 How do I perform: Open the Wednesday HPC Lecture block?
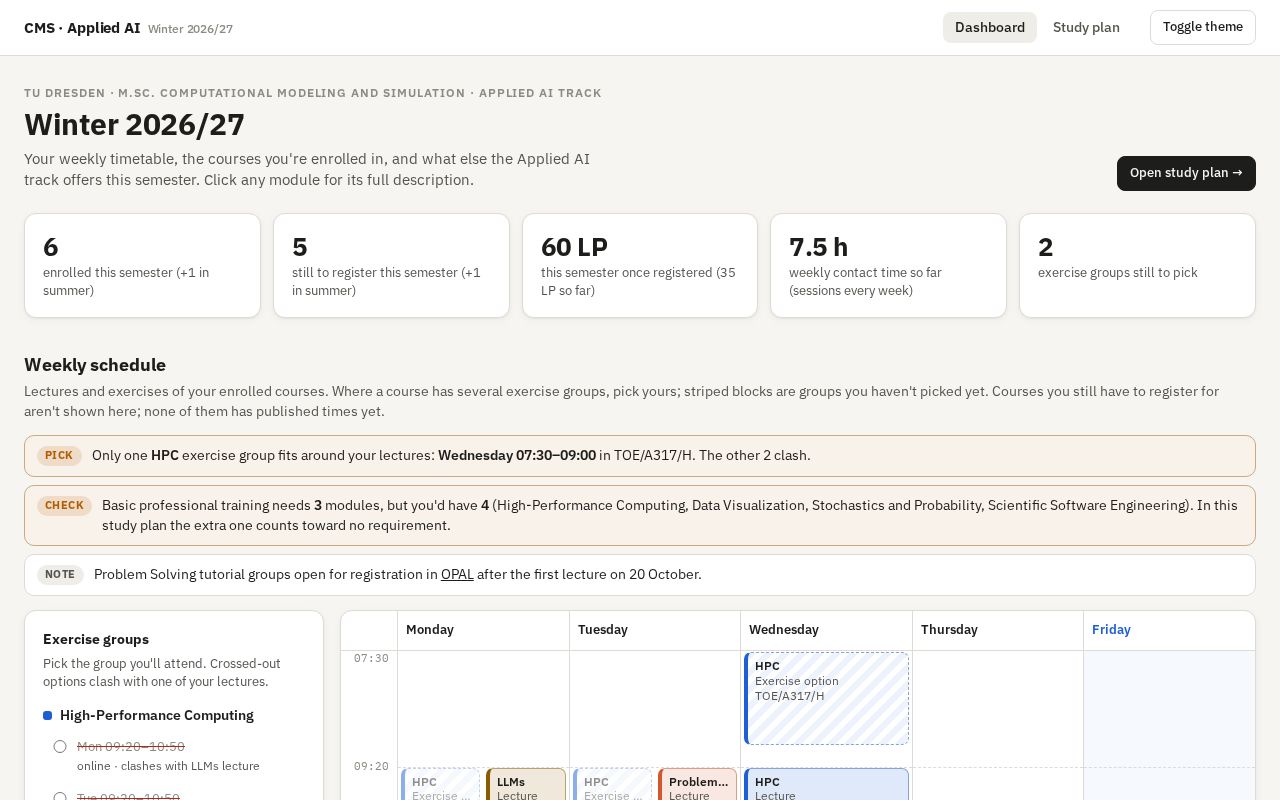tap(826, 785)
